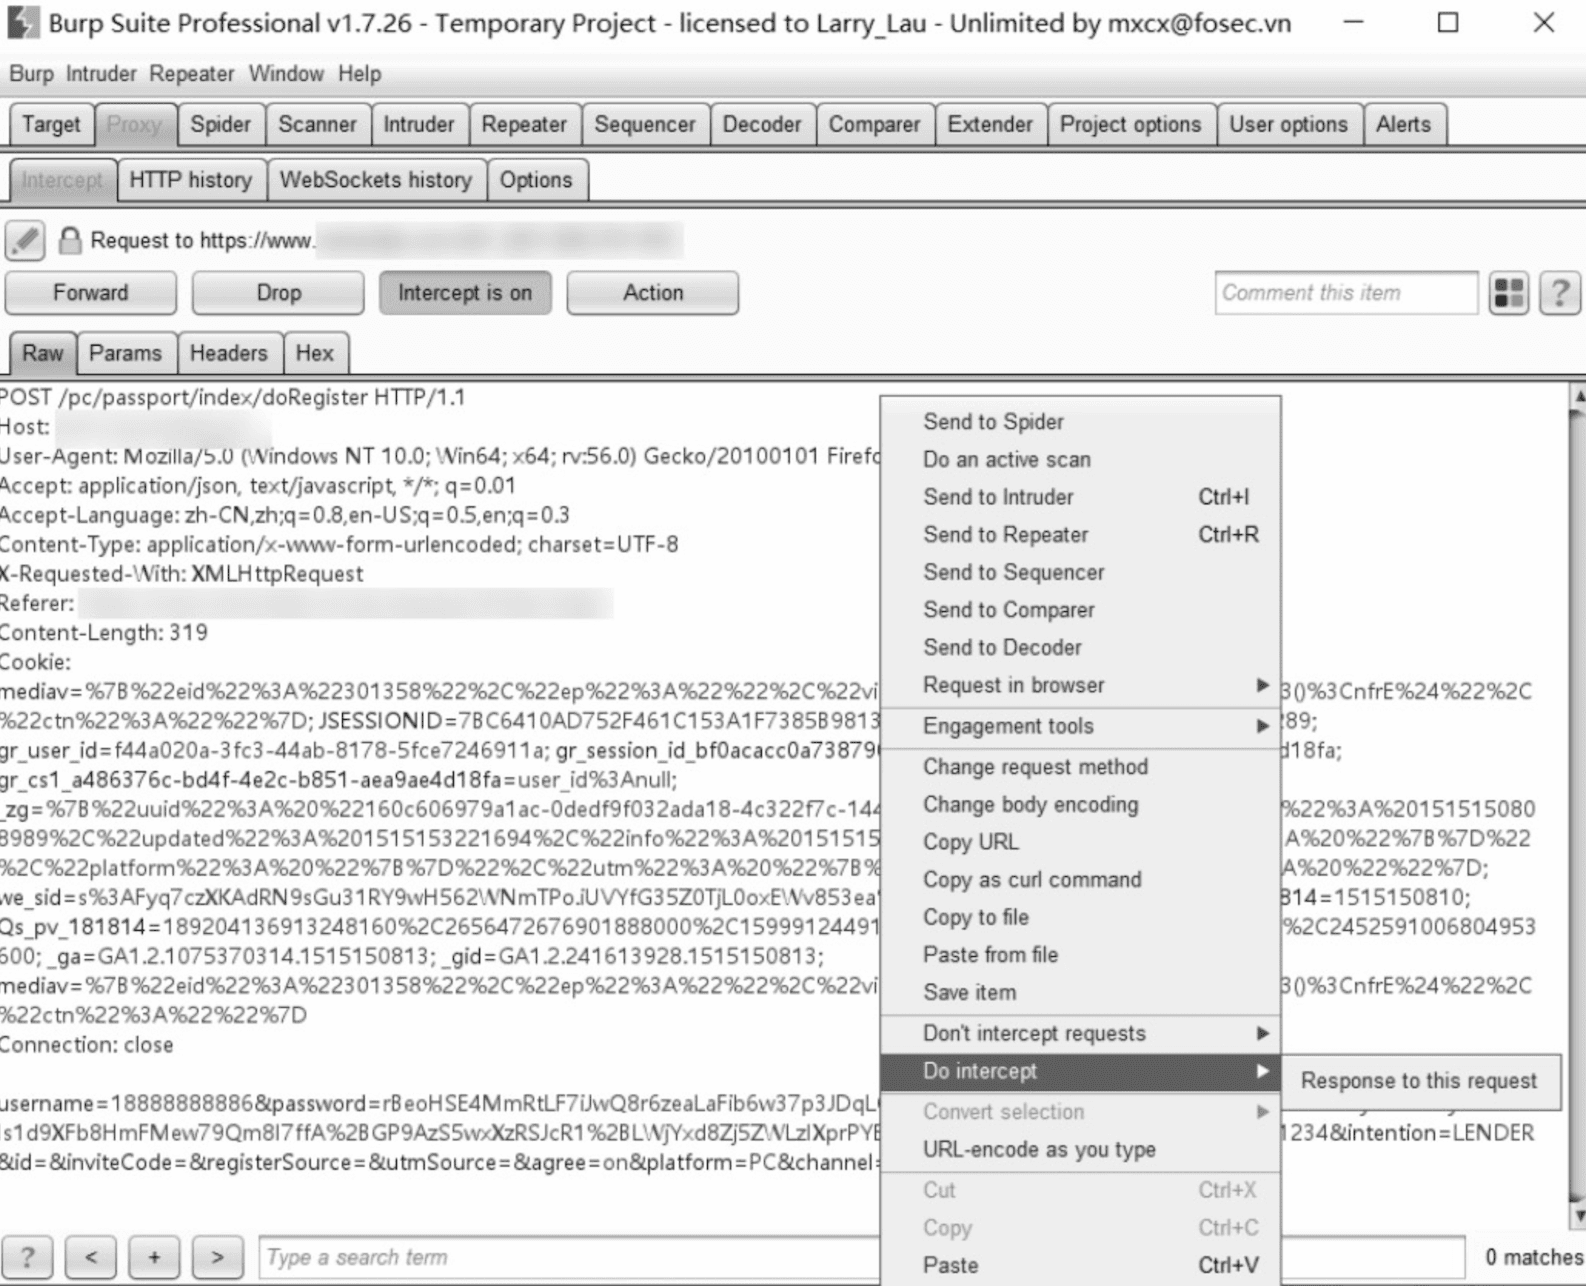Select Save item
The height and width of the screenshot is (1286, 1586).
tap(1080, 992)
